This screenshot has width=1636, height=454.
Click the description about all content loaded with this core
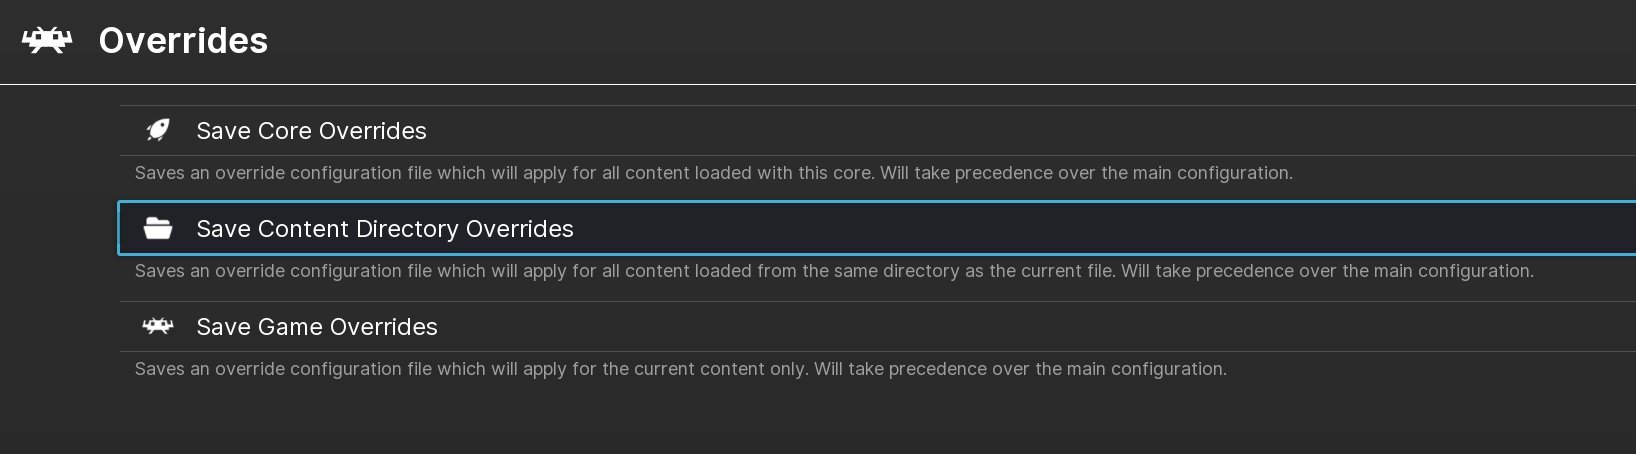coord(714,173)
